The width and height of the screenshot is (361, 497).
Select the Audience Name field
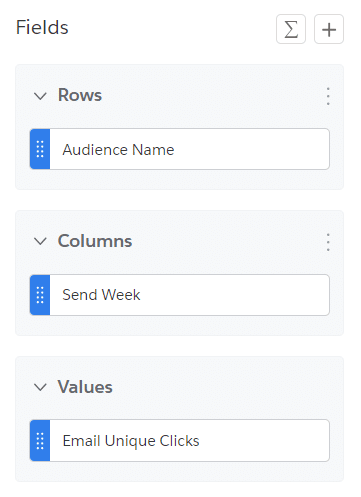click(180, 149)
